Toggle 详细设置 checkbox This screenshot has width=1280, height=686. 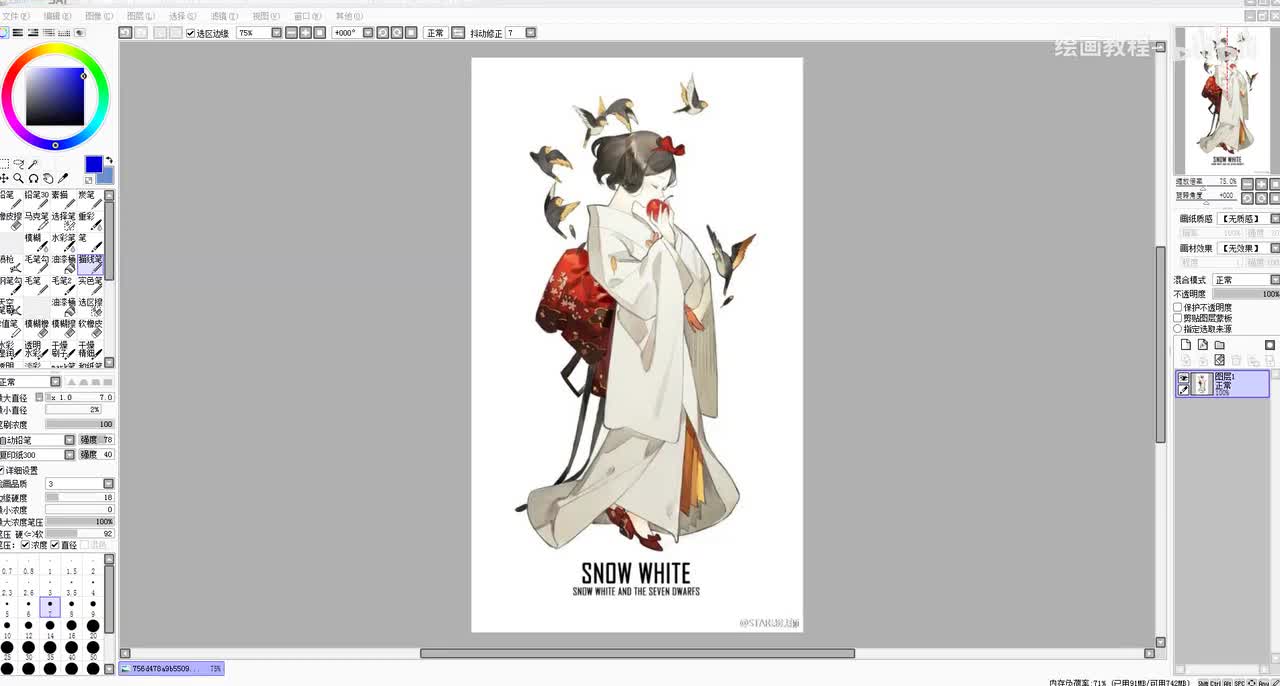[2, 470]
